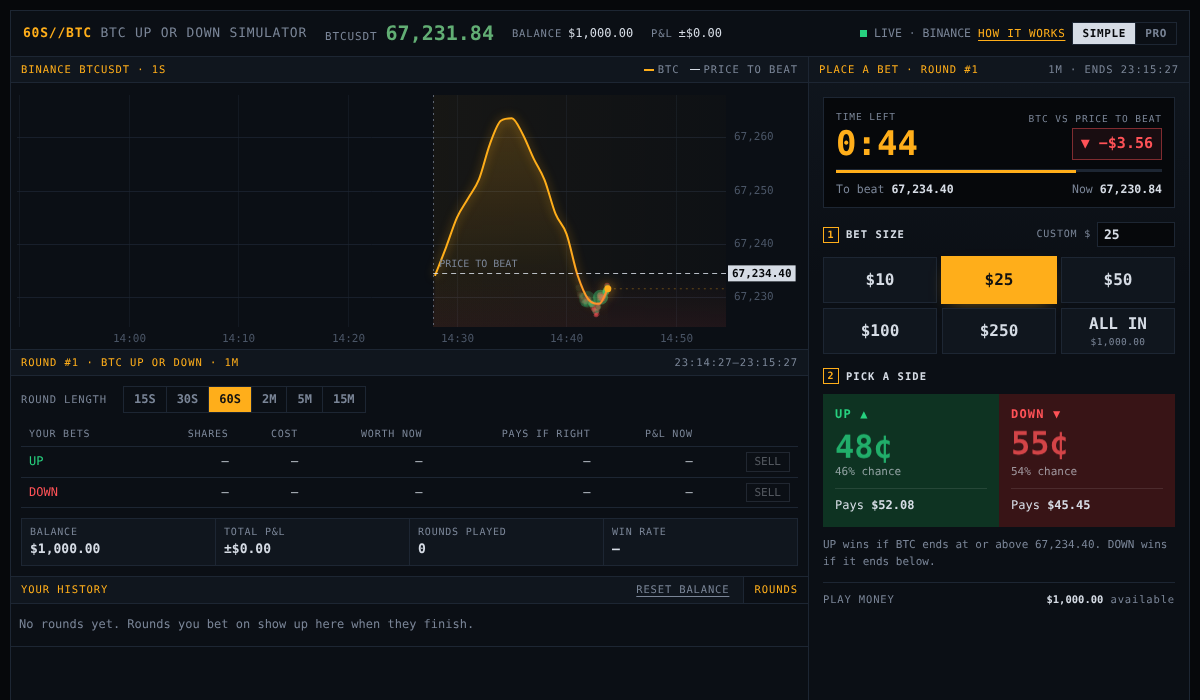Click the 14:30 chart time axis label
Viewport: 1200px width, 700px height.
[457, 338]
